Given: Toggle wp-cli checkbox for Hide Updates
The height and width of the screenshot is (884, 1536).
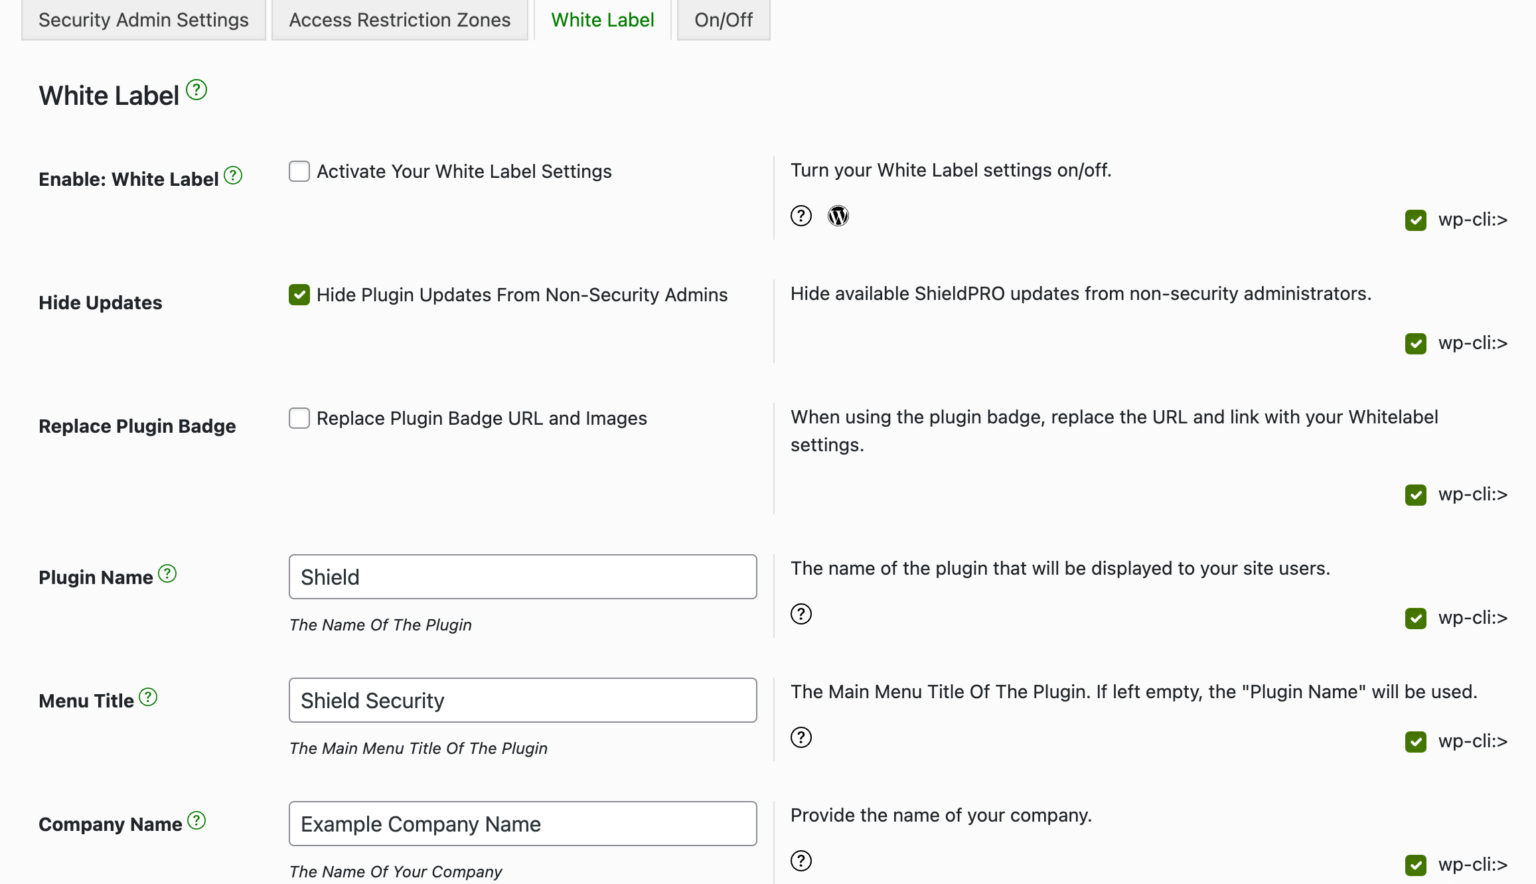Looking at the screenshot, I should [x=1416, y=343].
